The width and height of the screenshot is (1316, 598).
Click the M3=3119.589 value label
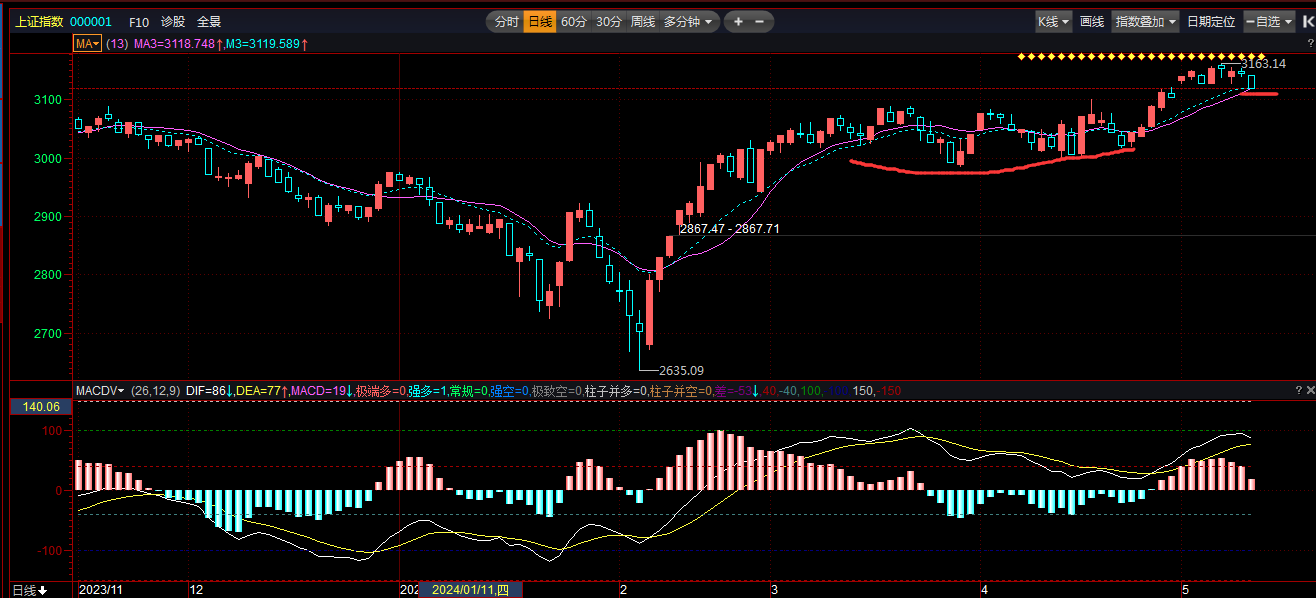click(x=265, y=44)
